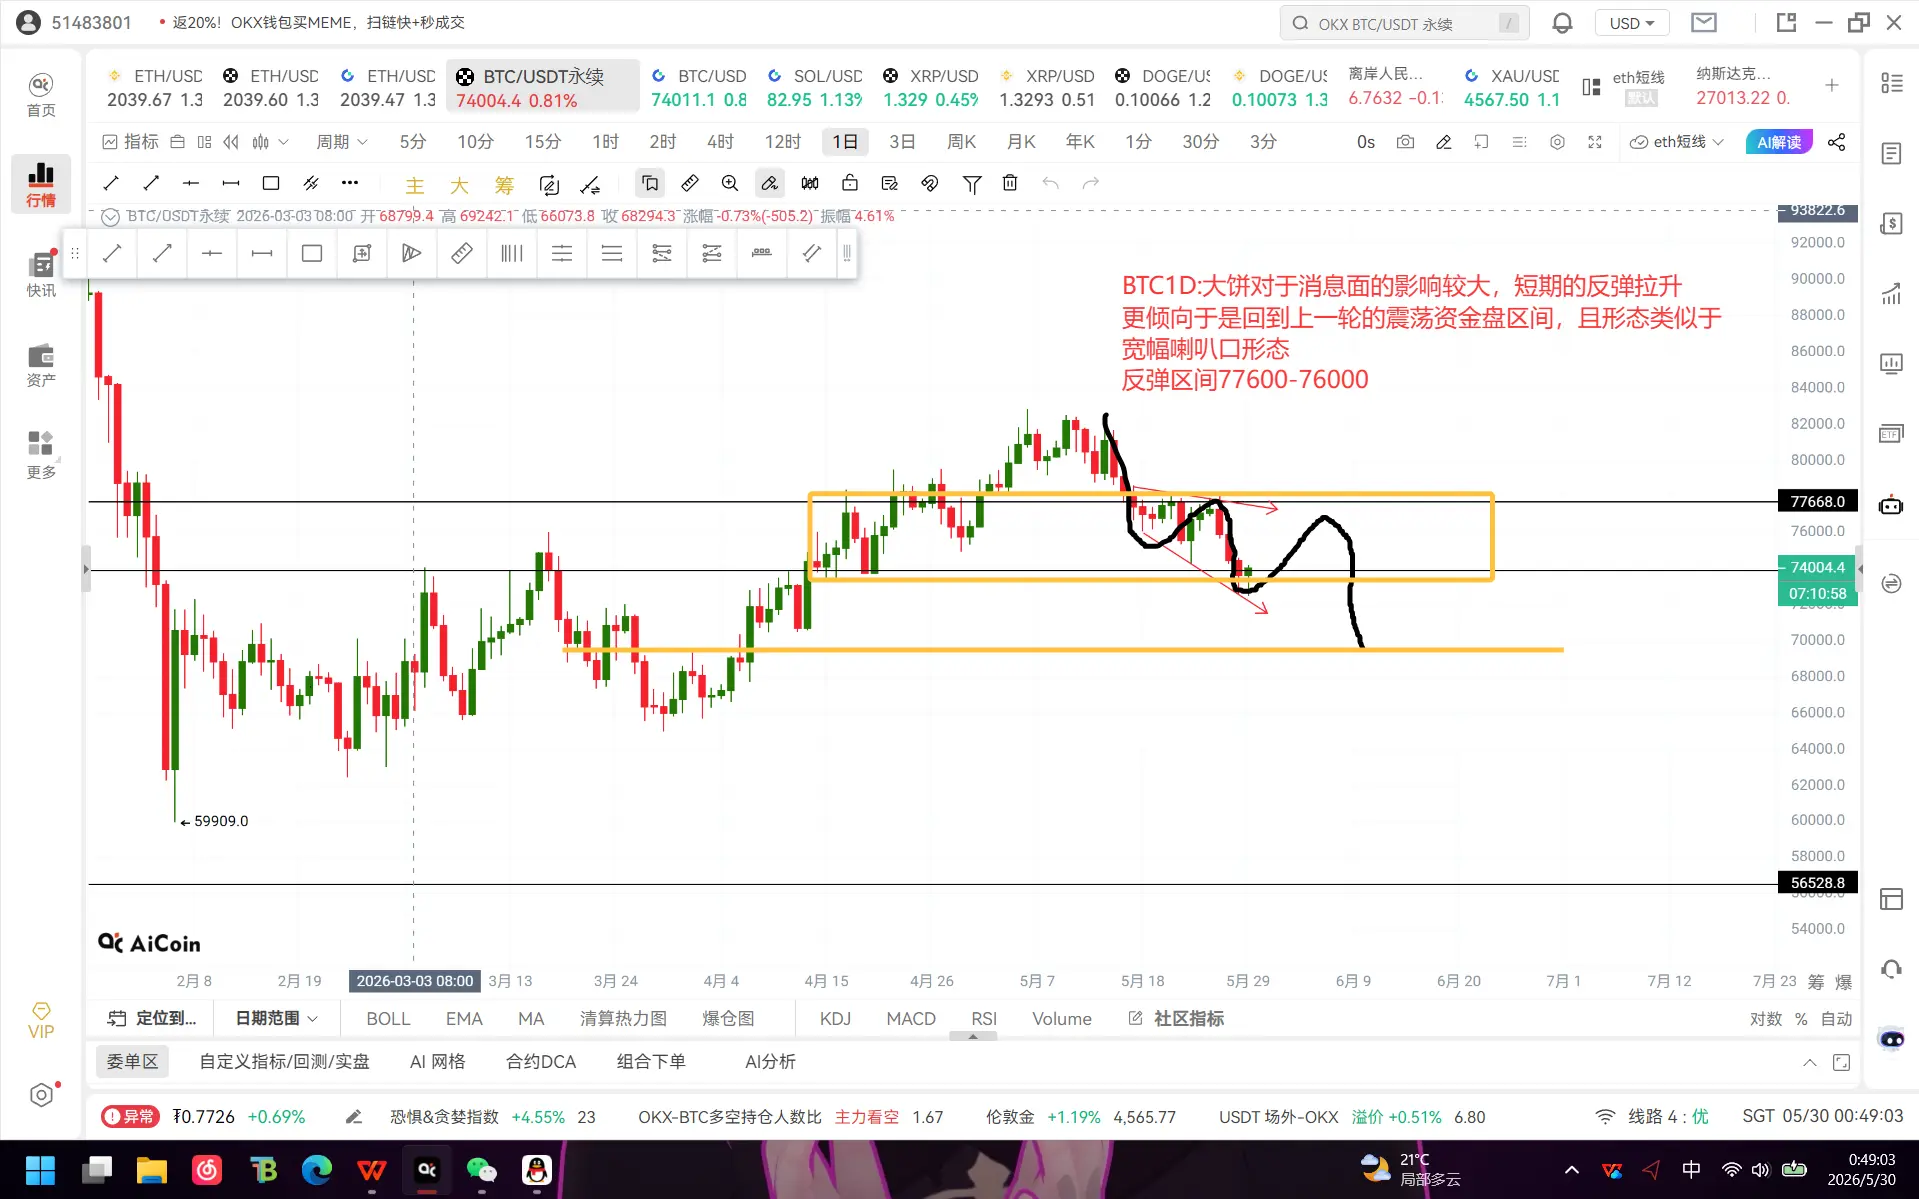Toggle the 大 large-order overlay
This screenshot has width=1919, height=1199.
coord(459,185)
